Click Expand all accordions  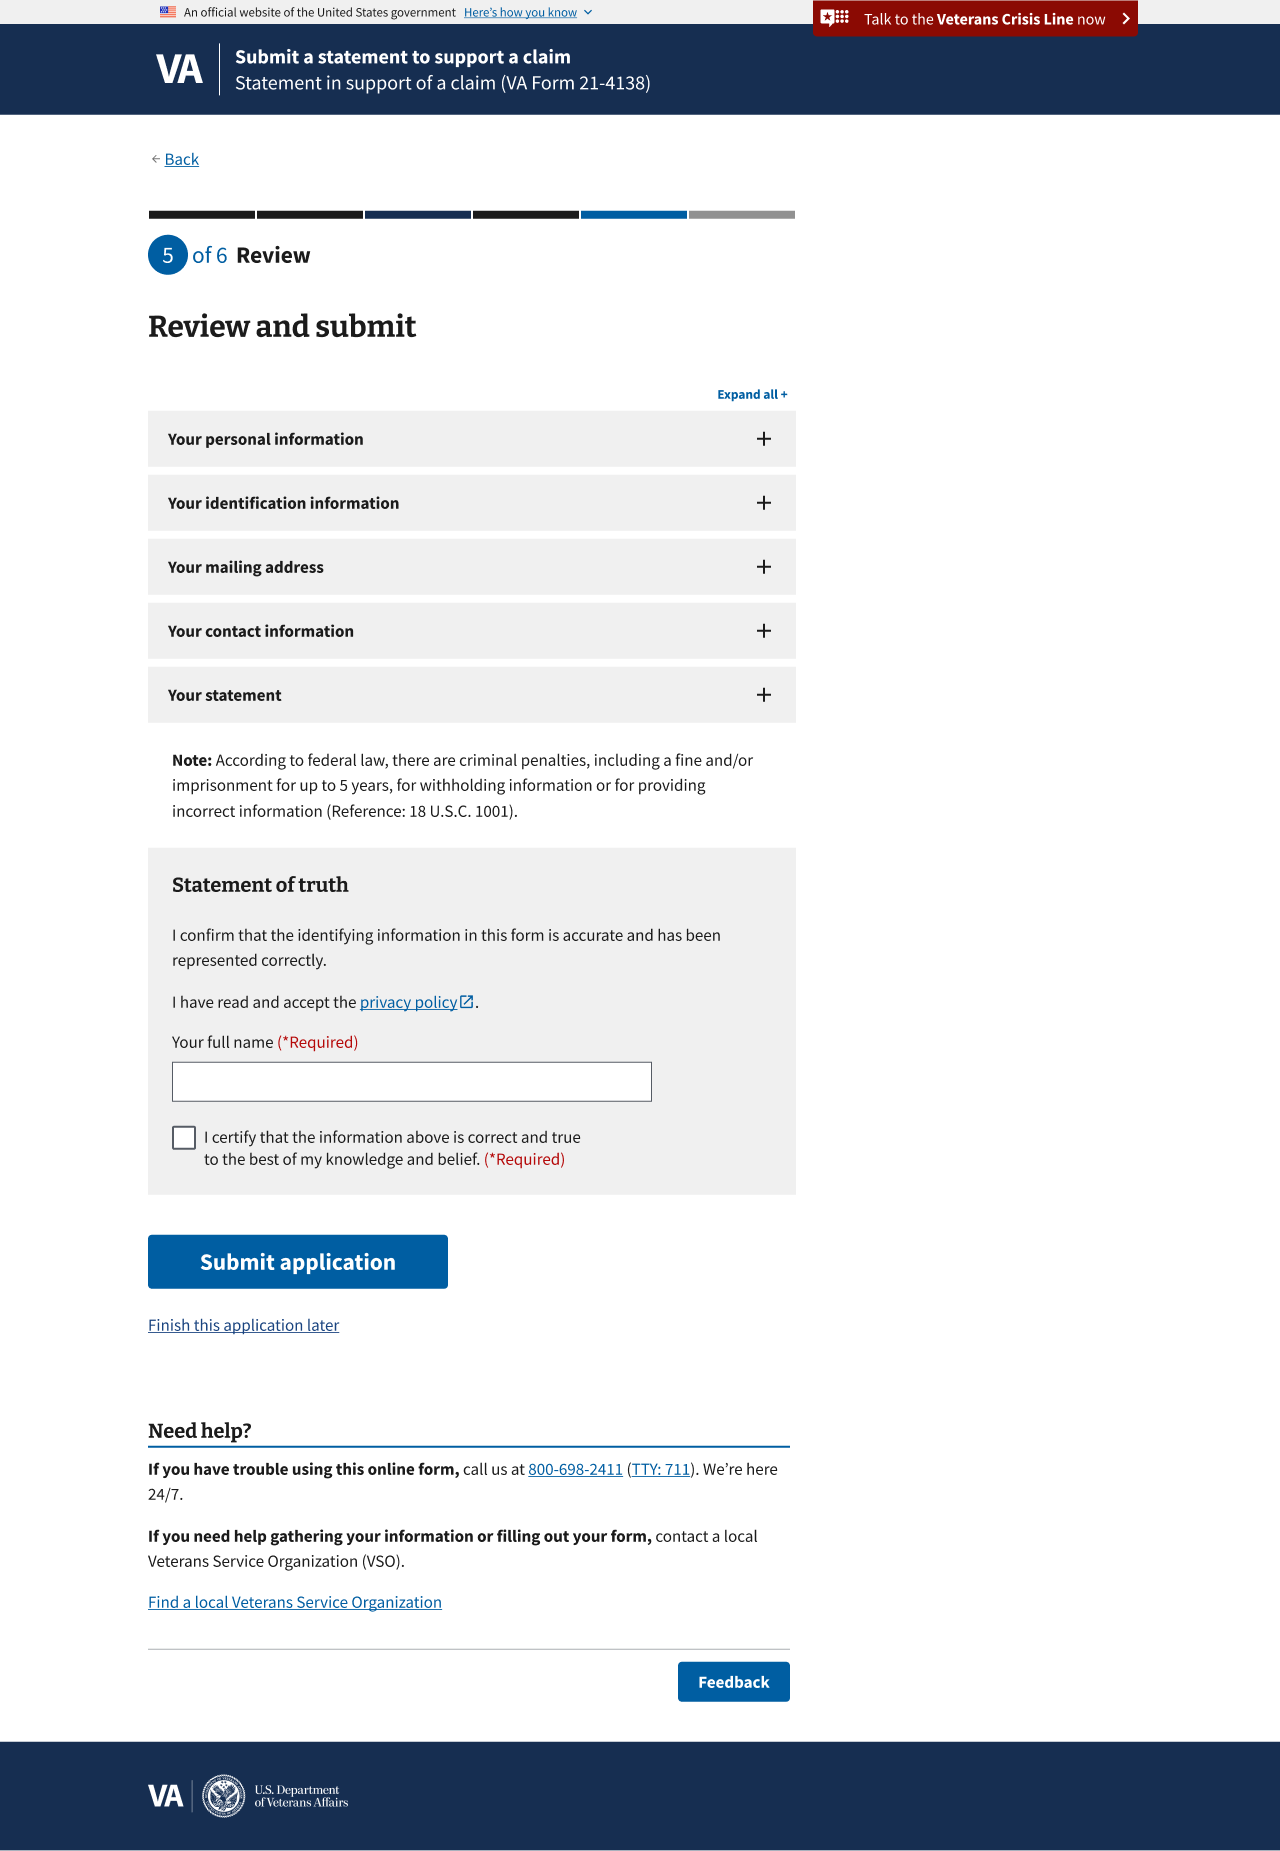point(752,395)
